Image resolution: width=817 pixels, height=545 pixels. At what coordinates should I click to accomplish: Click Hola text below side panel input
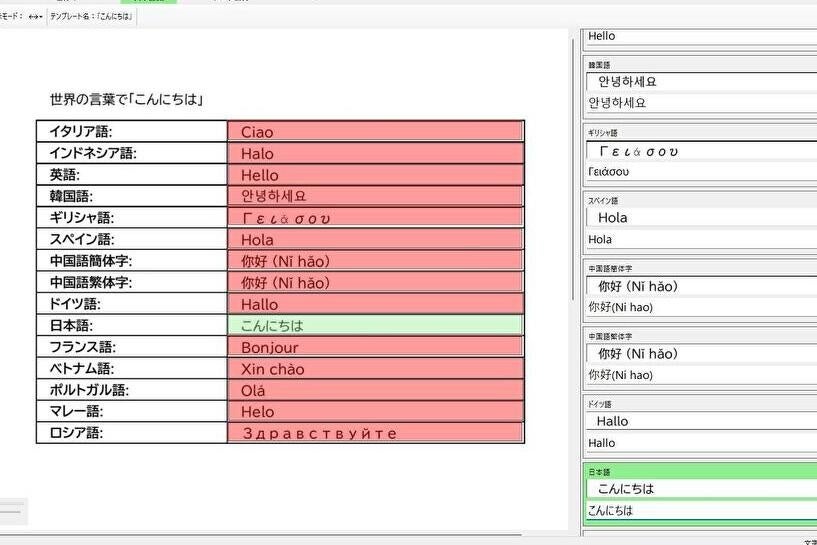600,239
